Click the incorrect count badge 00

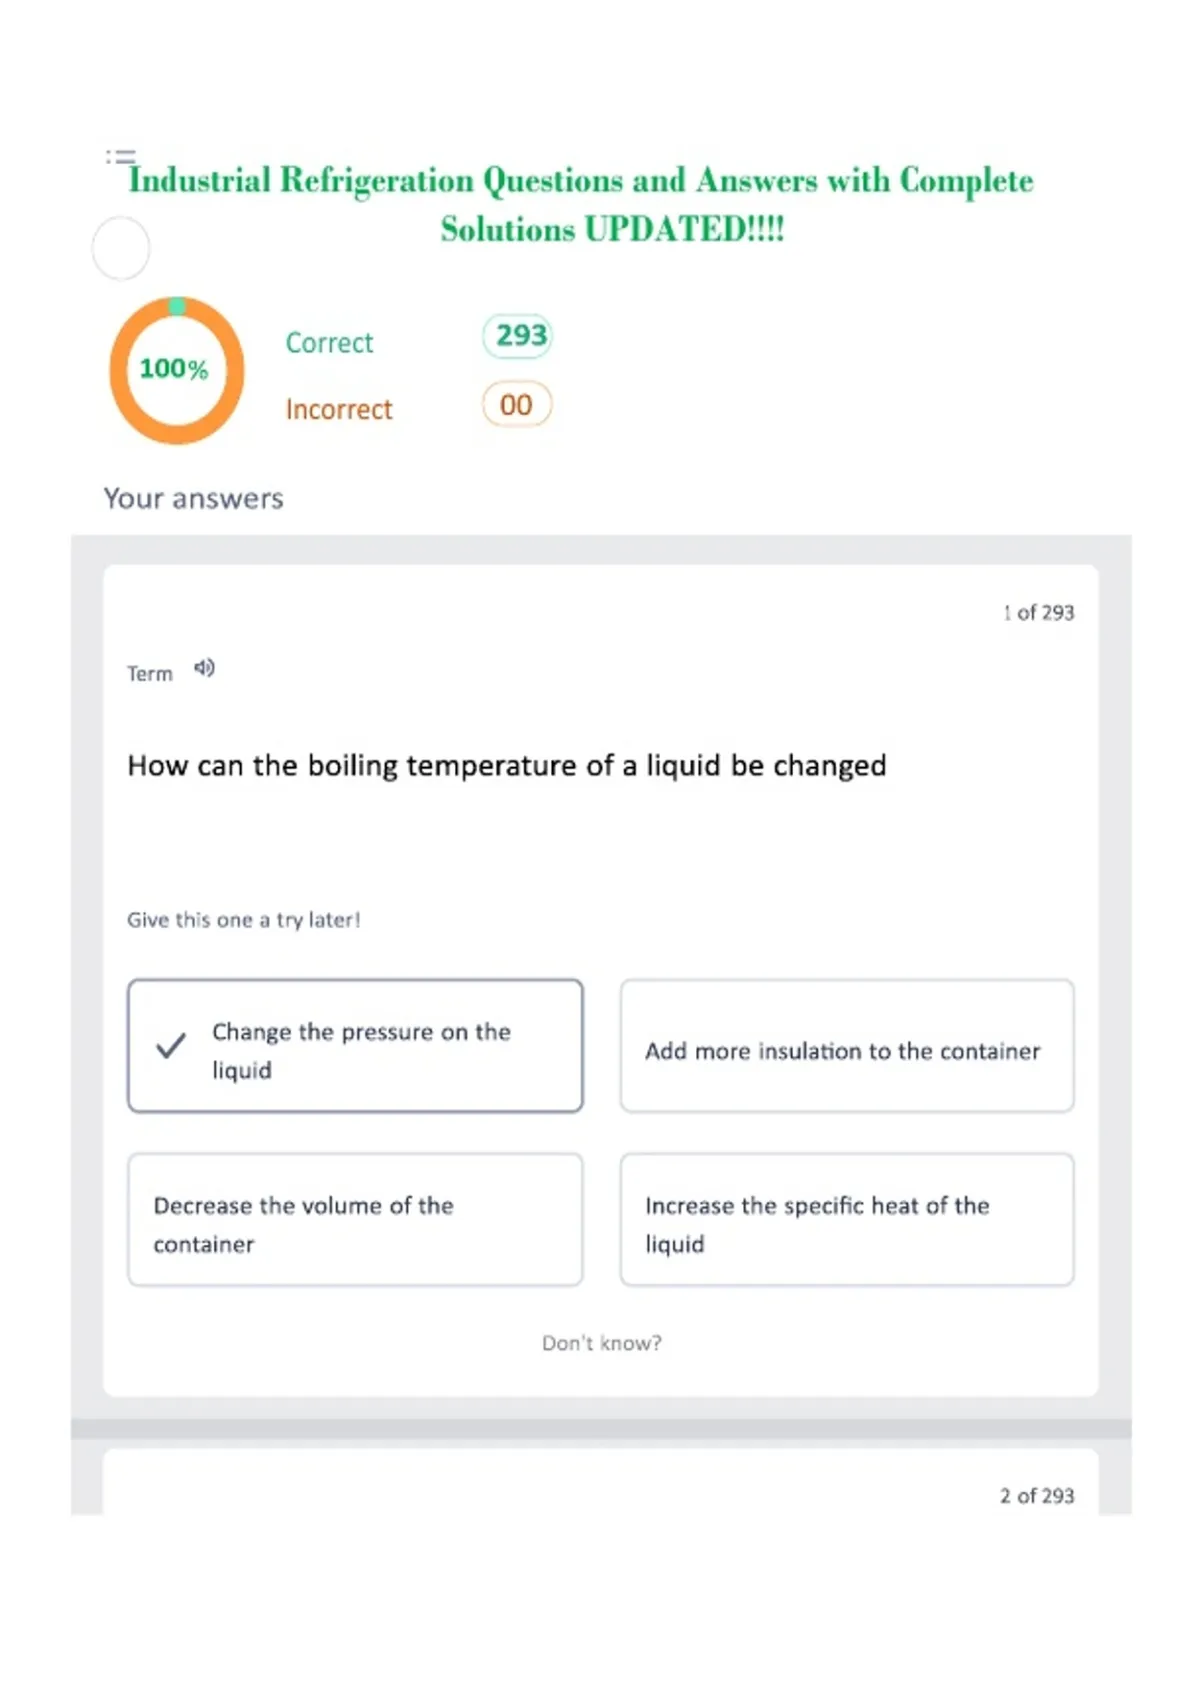coord(517,405)
